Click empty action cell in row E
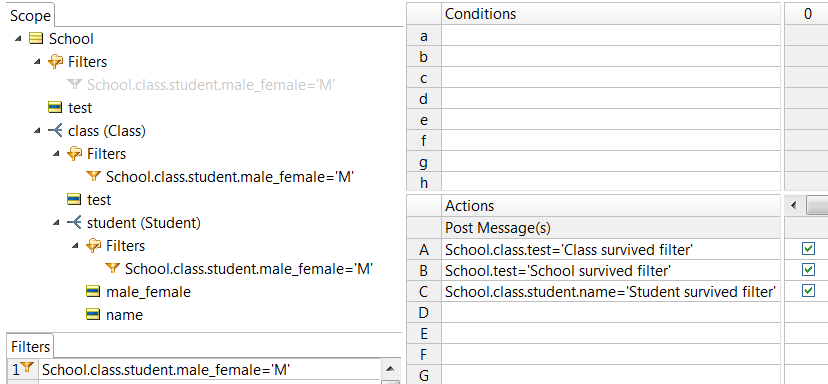The width and height of the screenshot is (828, 384). (x=610, y=333)
